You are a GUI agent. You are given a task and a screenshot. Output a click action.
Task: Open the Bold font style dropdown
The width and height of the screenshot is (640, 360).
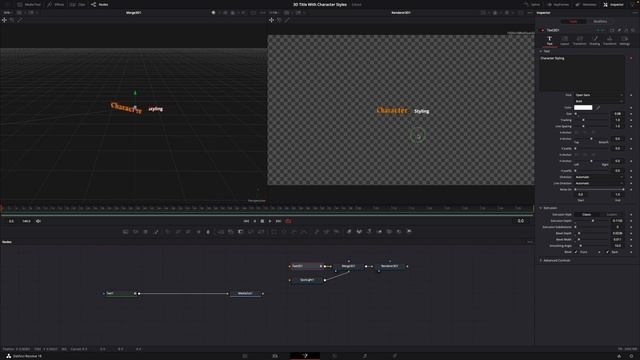pyautogui.click(x=599, y=101)
